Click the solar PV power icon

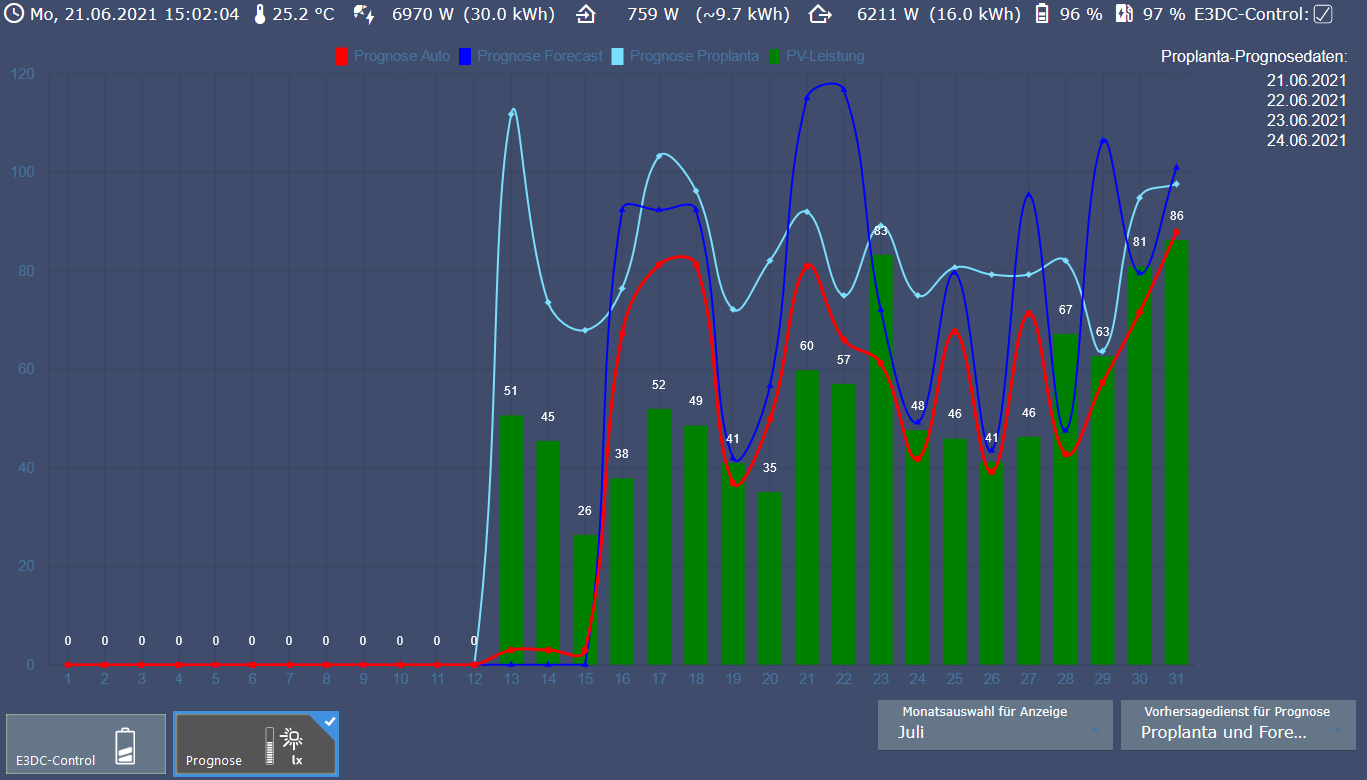[x=364, y=14]
